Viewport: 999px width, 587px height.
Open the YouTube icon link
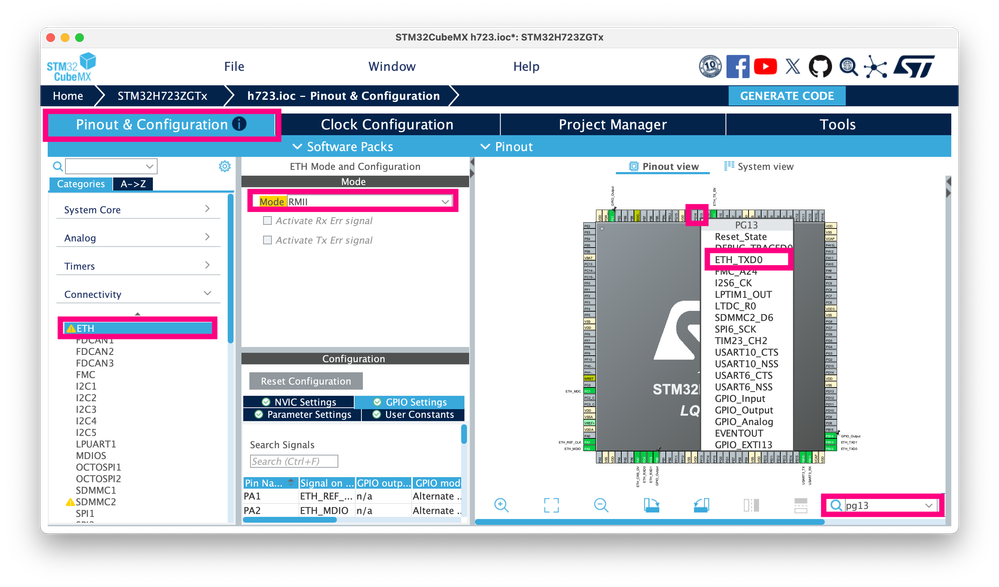point(765,66)
